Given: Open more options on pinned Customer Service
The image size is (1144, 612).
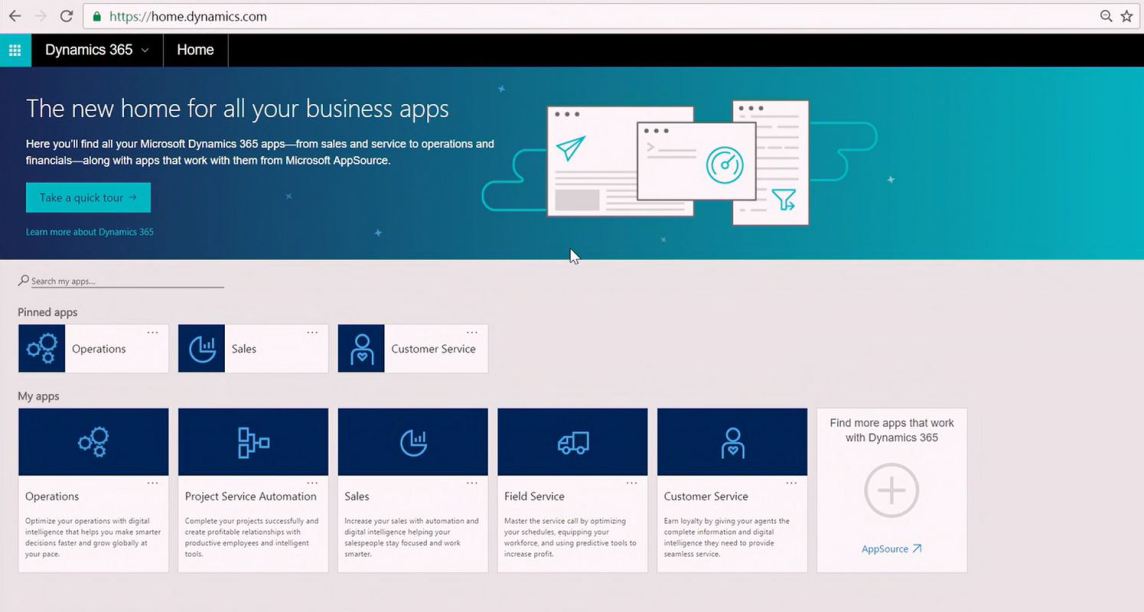Looking at the screenshot, I should coord(472,333).
